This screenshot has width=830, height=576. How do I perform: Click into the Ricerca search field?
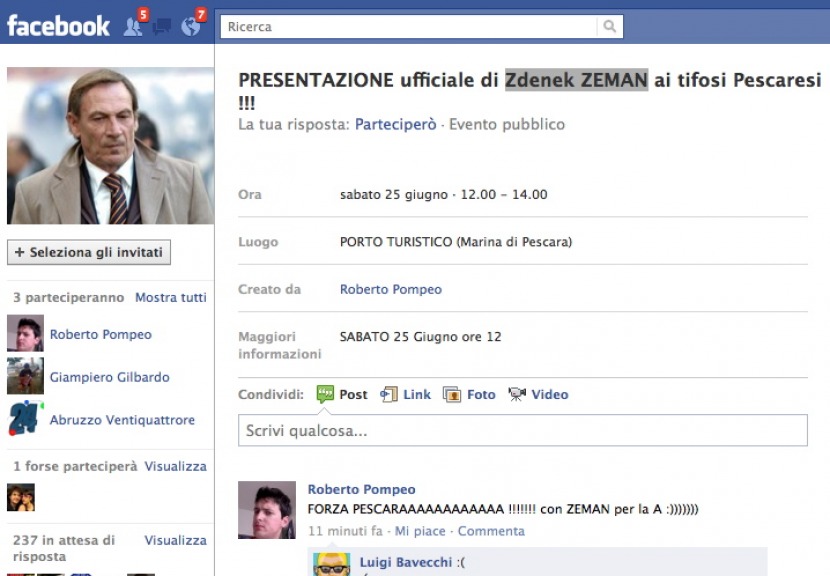pos(409,26)
